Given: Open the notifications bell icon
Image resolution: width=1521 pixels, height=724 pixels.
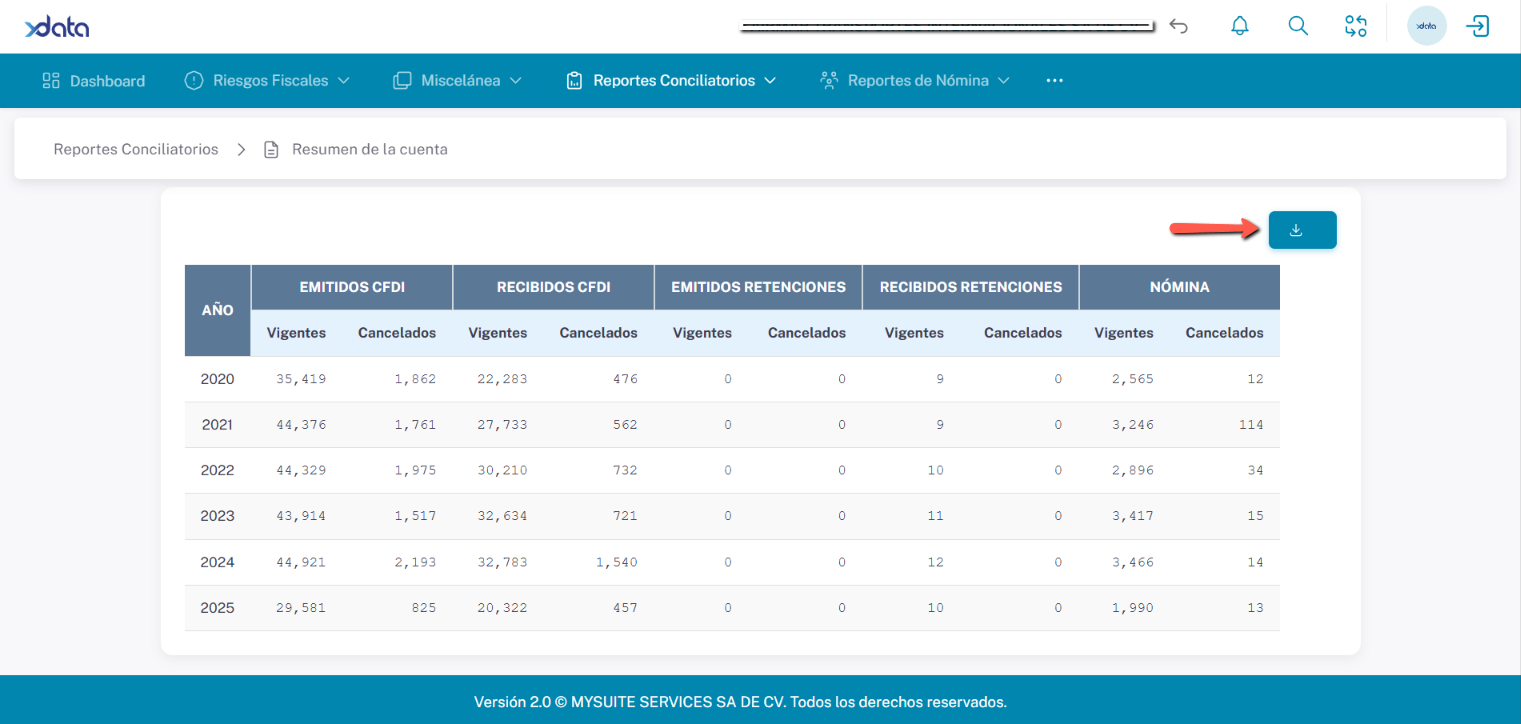Looking at the screenshot, I should click(1239, 27).
